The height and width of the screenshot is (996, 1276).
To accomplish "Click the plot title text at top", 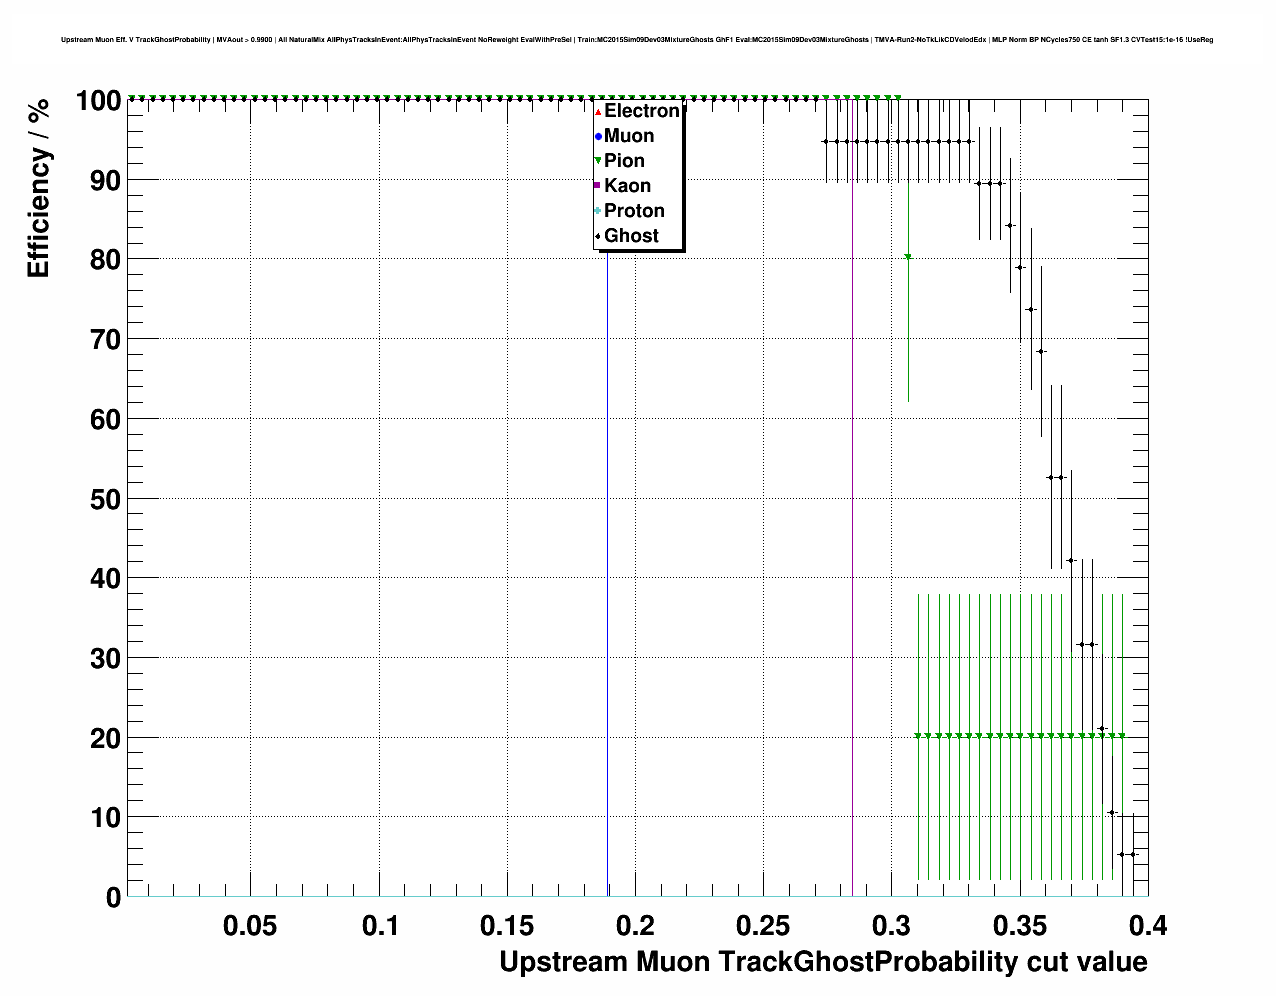I will pyautogui.click(x=638, y=40).
